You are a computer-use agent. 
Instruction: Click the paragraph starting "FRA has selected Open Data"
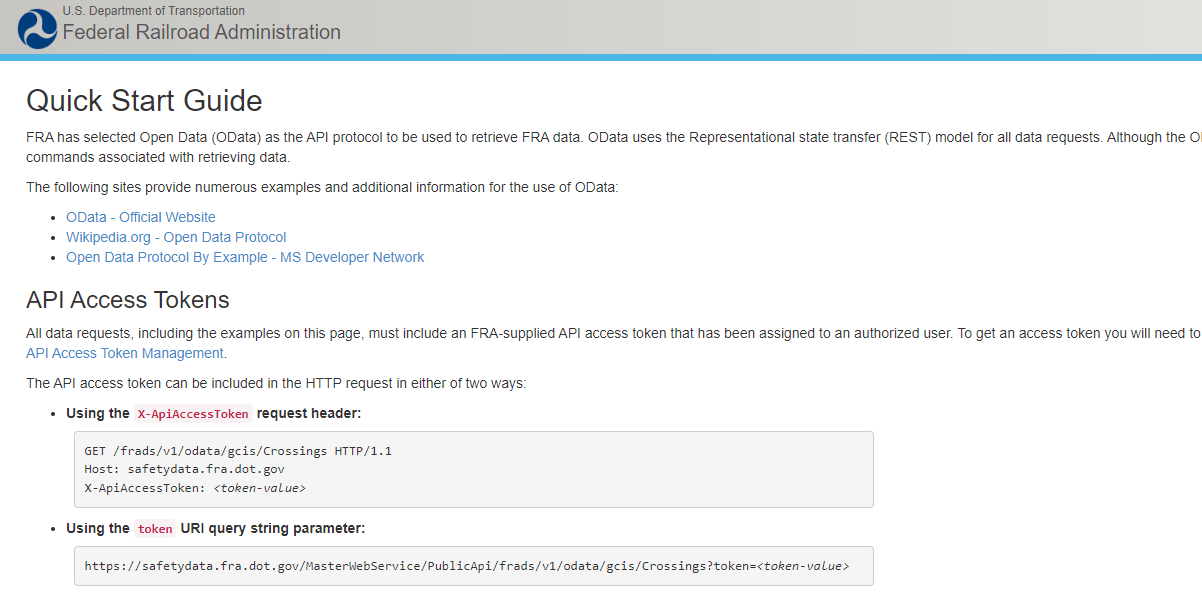click(600, 137)
